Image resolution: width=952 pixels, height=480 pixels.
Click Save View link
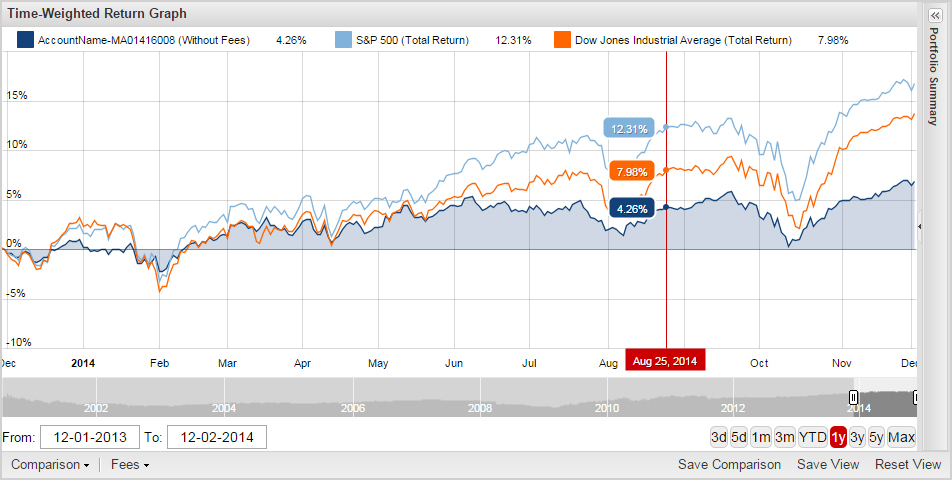(828, 465)
